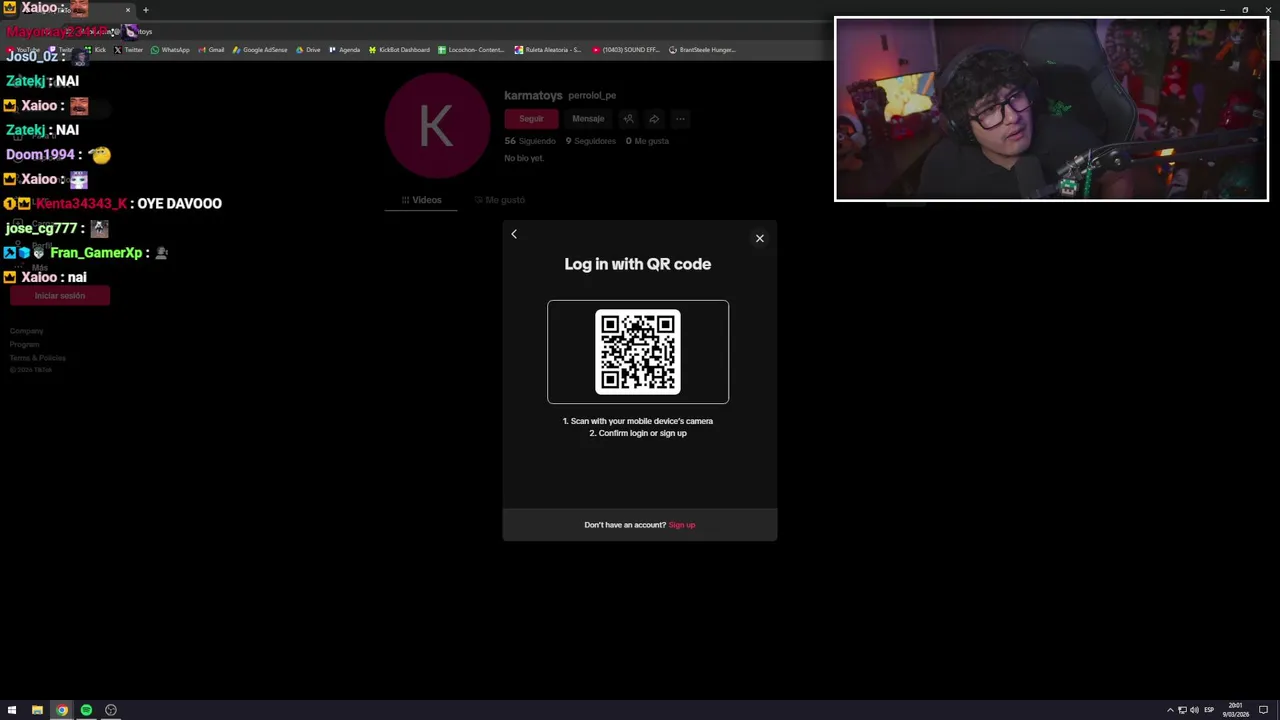1280x720 pixels.
Task: Click the 9 Seguidores count
Action: (591, 141)
